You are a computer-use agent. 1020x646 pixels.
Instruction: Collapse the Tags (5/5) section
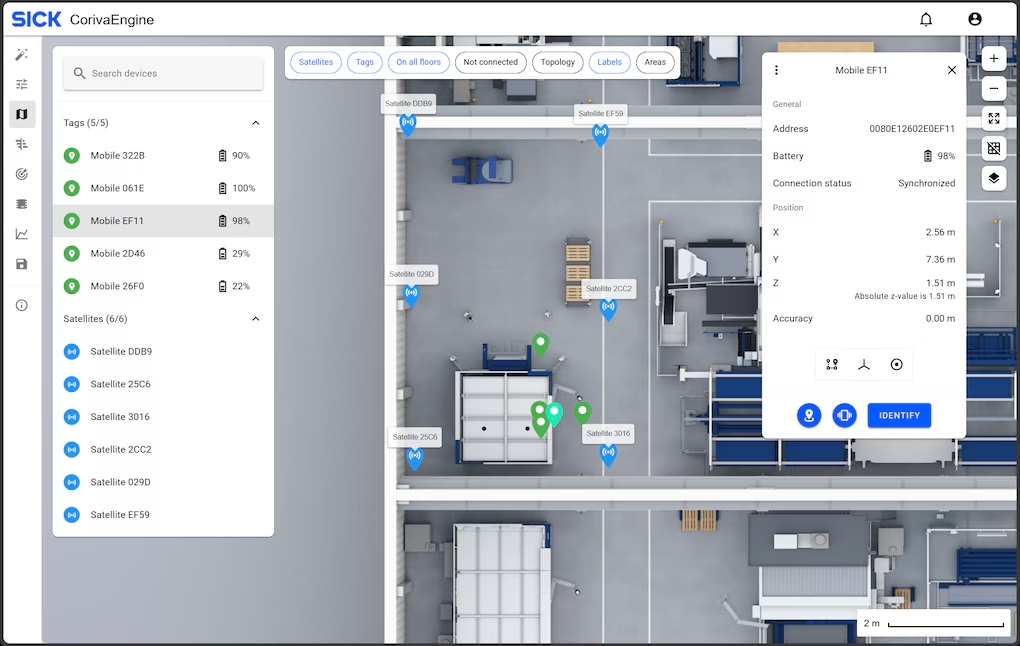[256, 123]
